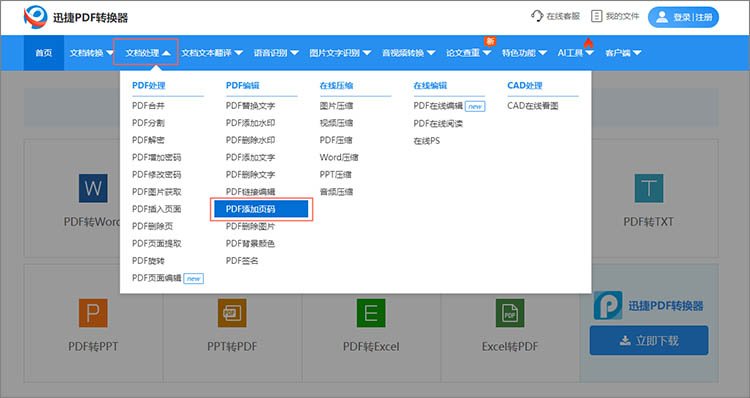Click the 在线客服 headset icon

pos(537,16)
